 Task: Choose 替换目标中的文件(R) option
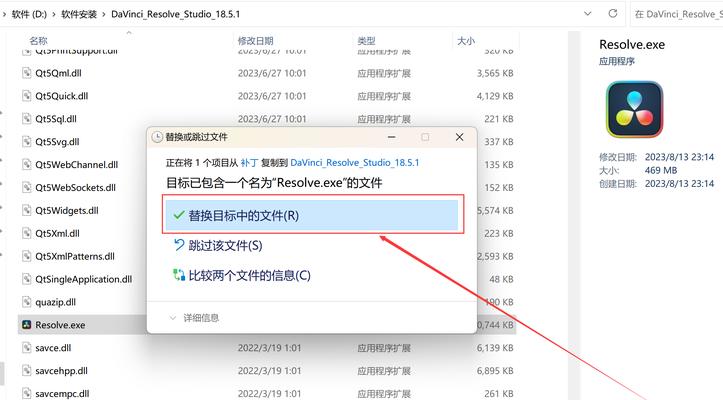(312, 215)
